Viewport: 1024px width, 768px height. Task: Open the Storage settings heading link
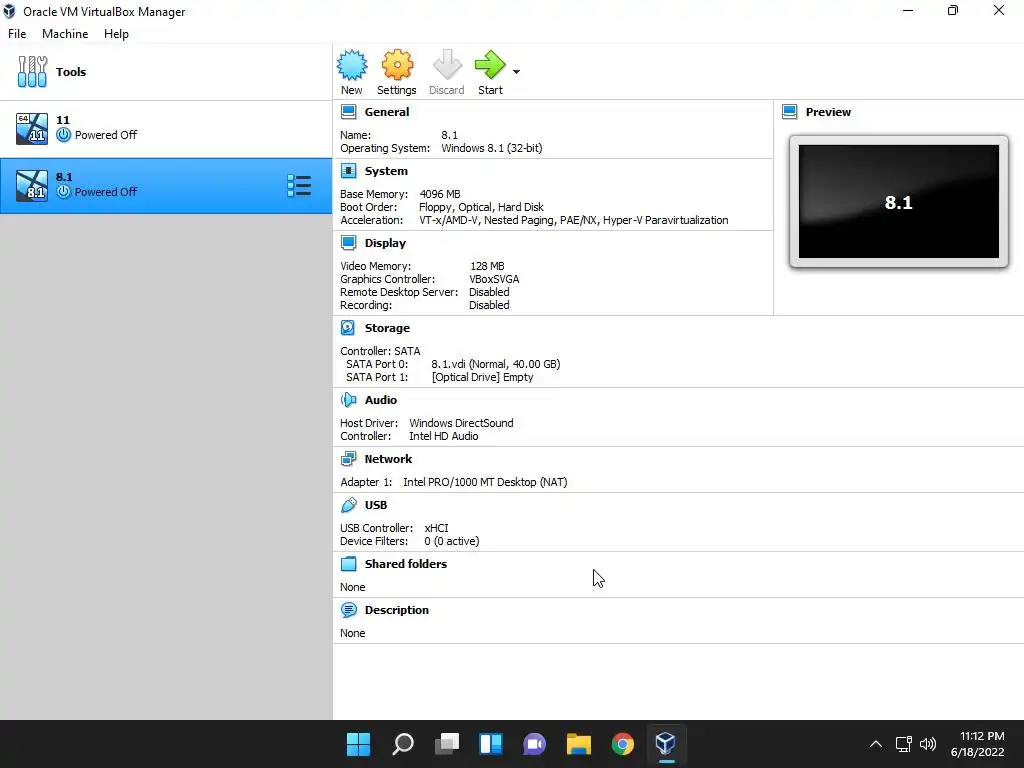[x=387, y=328]
